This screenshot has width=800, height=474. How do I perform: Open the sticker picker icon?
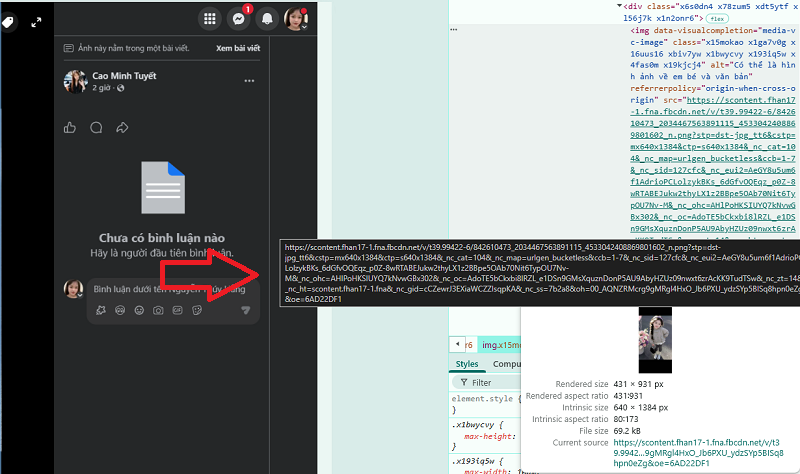(x=197, y=310)
